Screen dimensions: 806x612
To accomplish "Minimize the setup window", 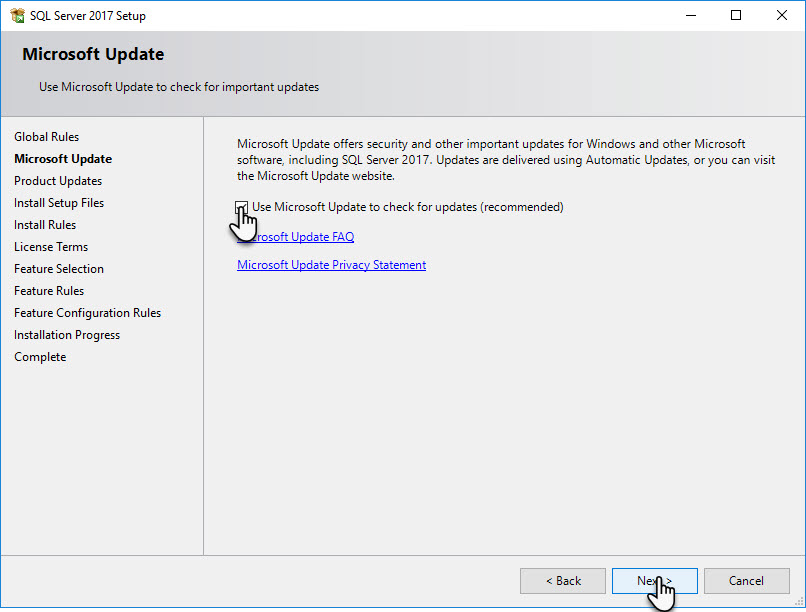I will click(691, 15).
